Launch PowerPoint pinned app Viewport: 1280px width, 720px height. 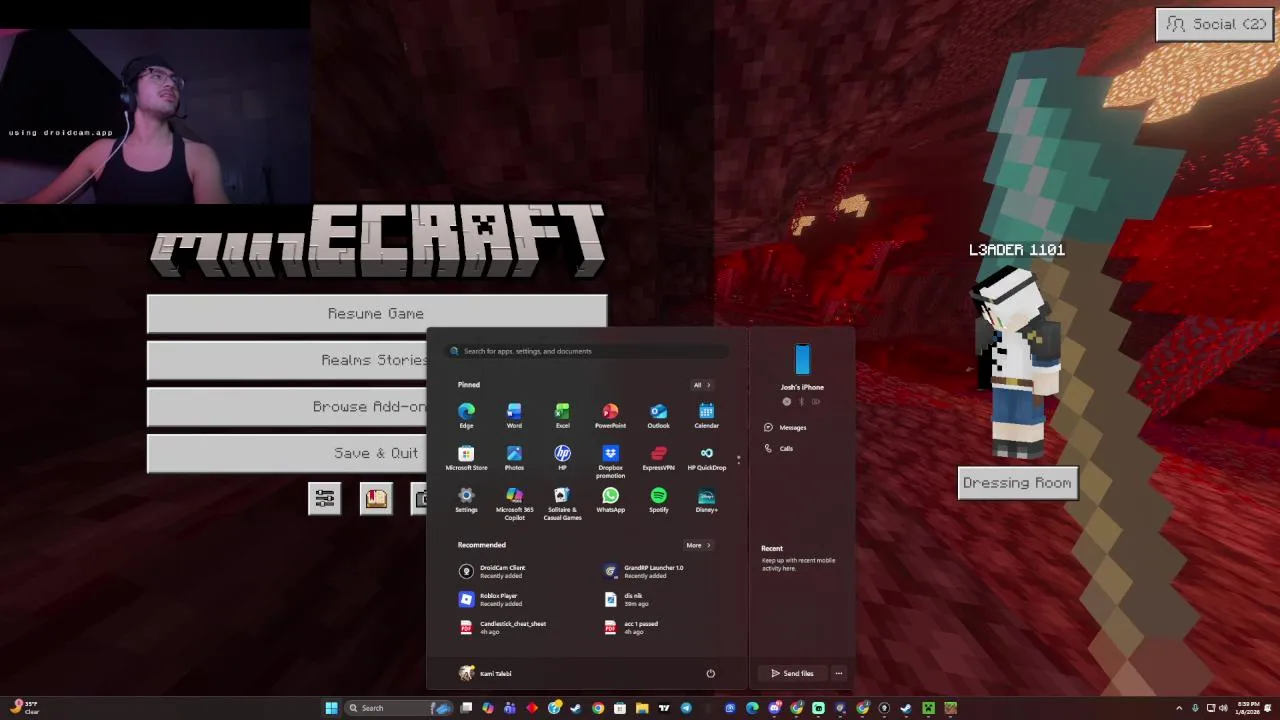click(610, 415)
